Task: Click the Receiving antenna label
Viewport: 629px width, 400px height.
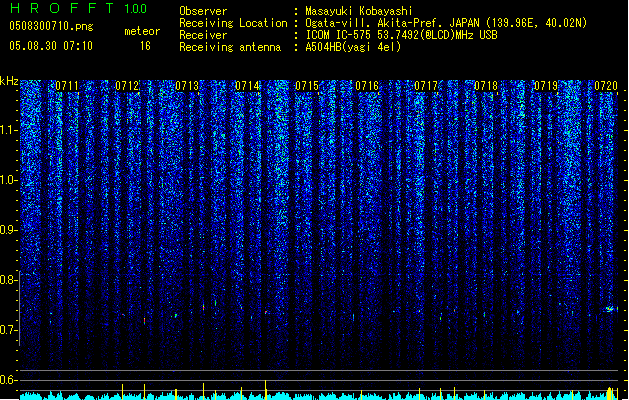Action: [x=230, y=47]
